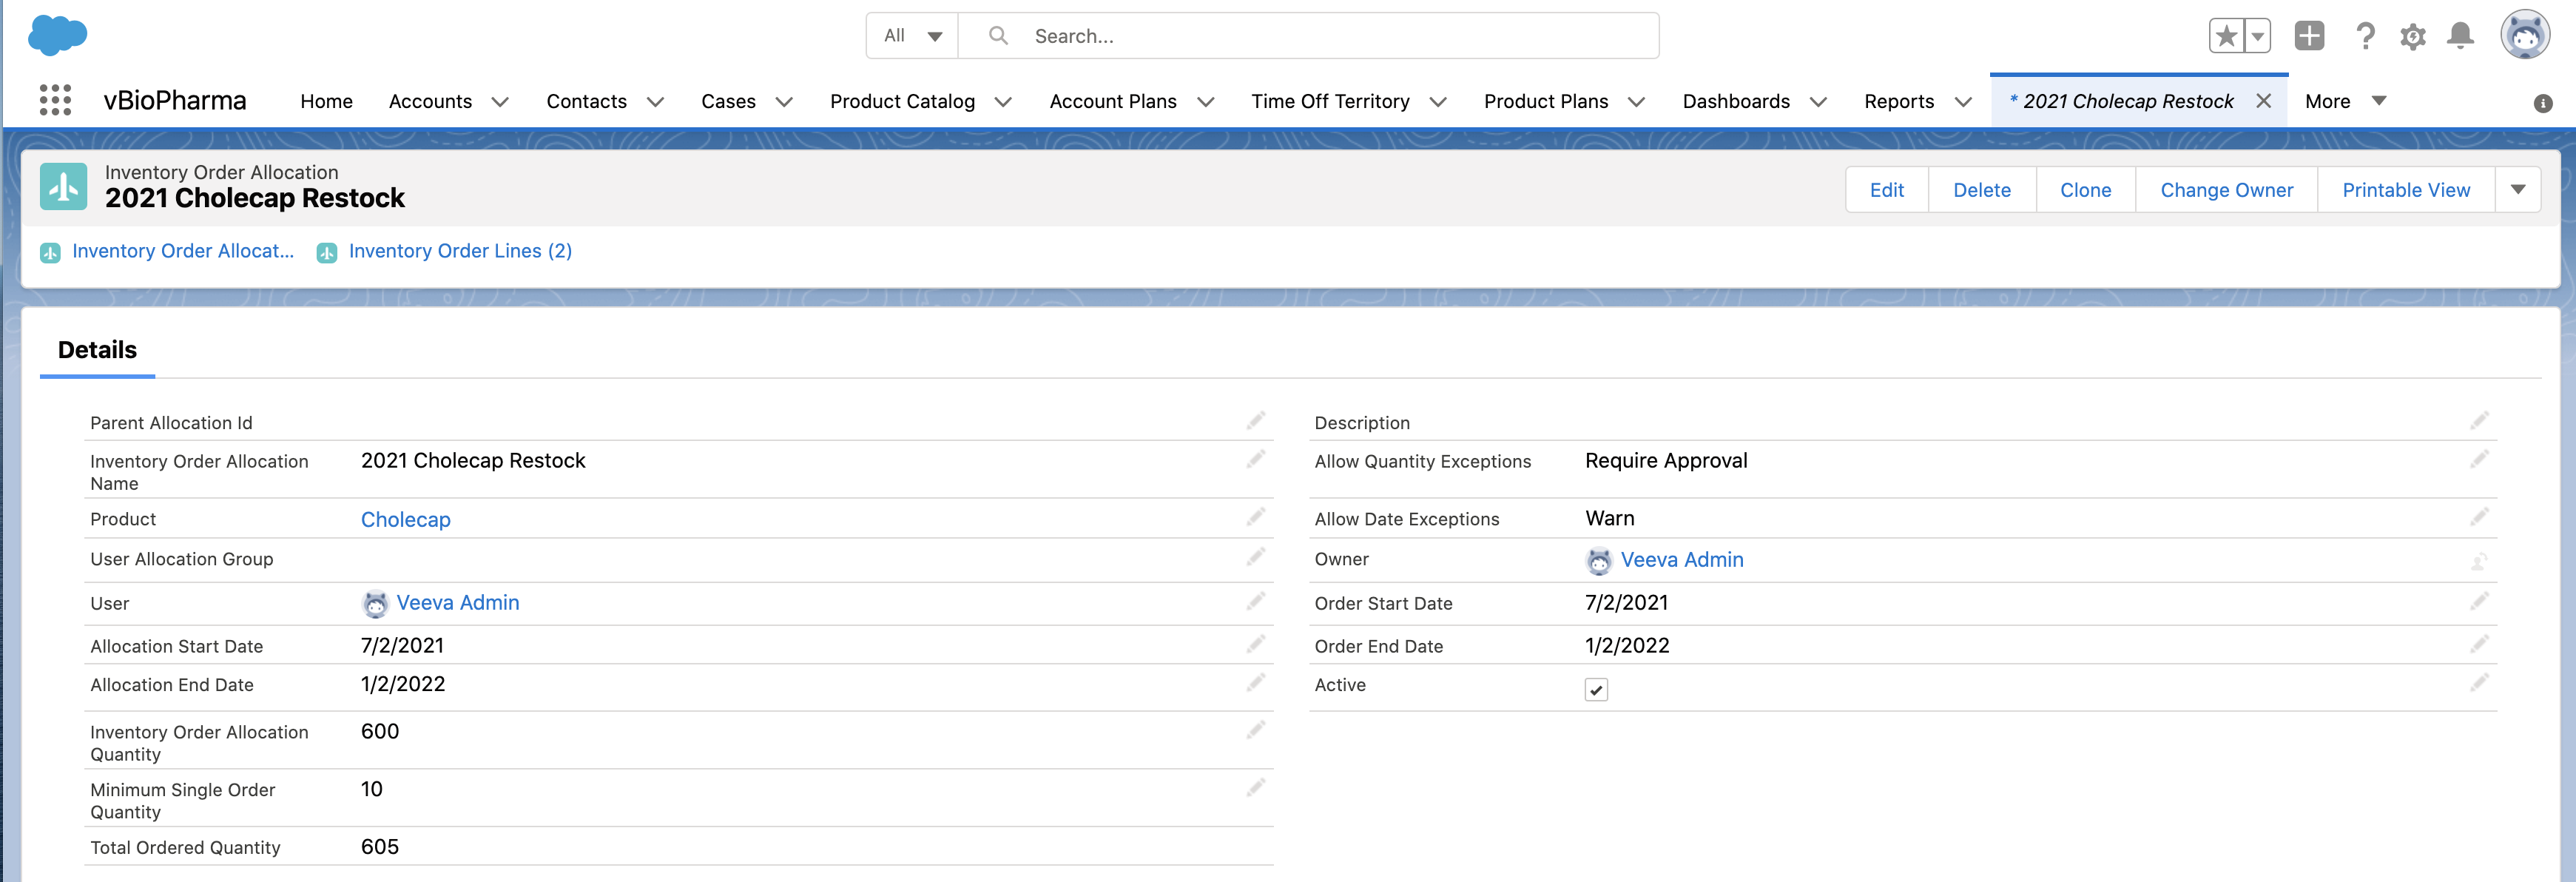
Task: Open the App Launcher grid icon
Action: (55, 101)
